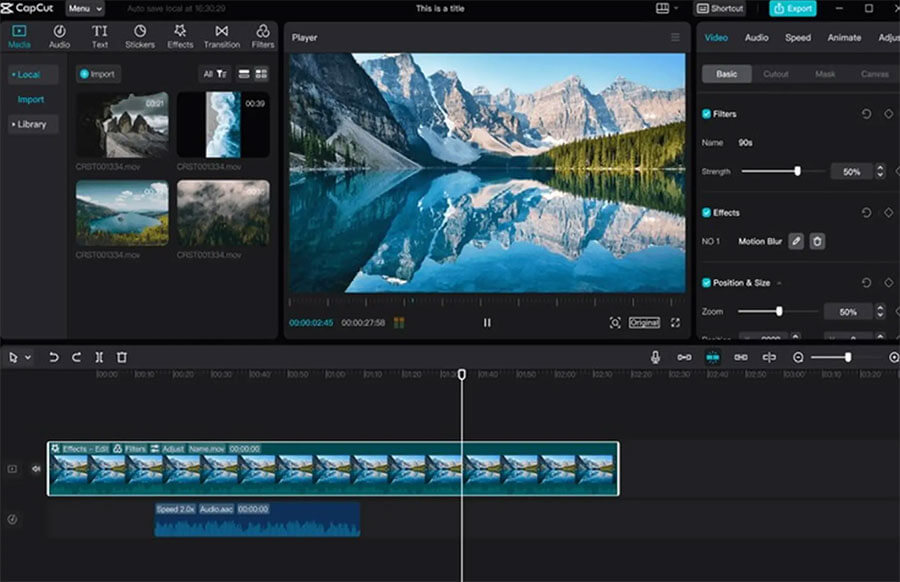The height and width of the screenshot is (582, 900).
Task: Open the Player panel menu
Action: pyautogui.click(x=675, y=37)
